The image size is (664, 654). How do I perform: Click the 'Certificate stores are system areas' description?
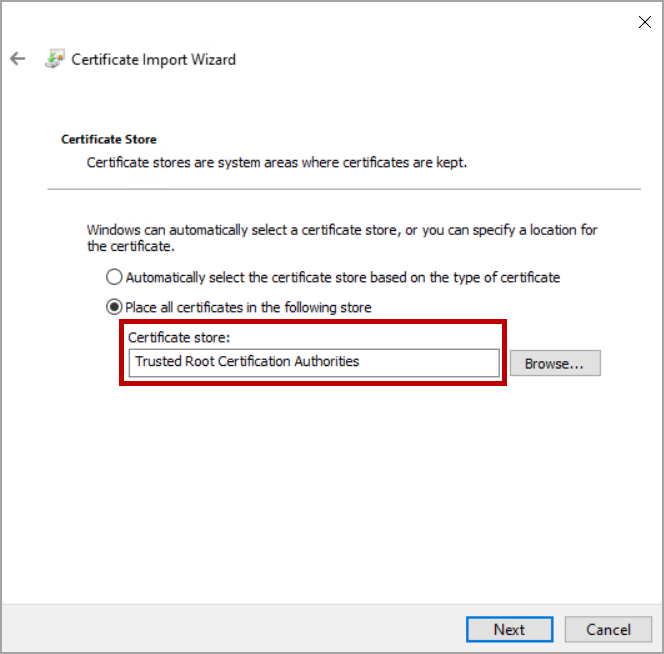point(276,161)
